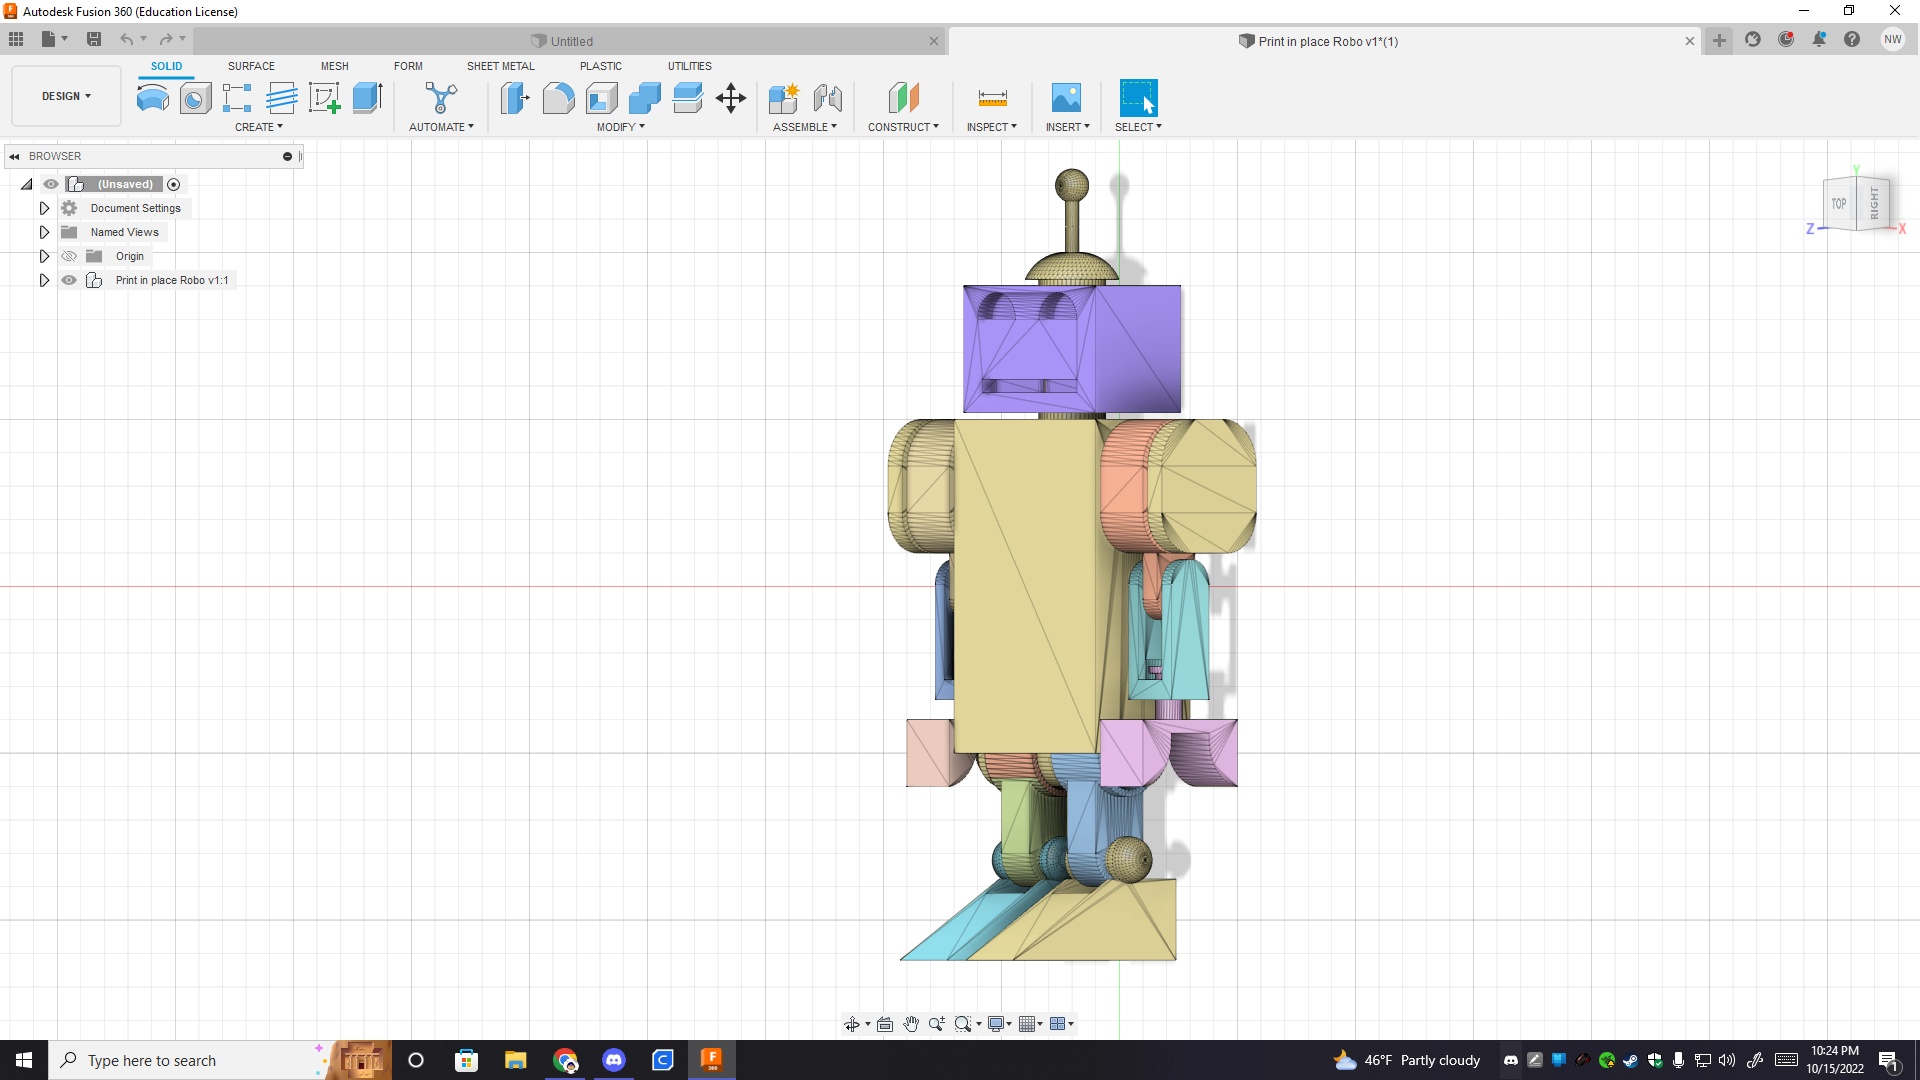Image resolution: width=1920 pixels, height=1080 pixels.
Task: Open the AUTOMATE dropdown menu
Action: click(441, 127)
